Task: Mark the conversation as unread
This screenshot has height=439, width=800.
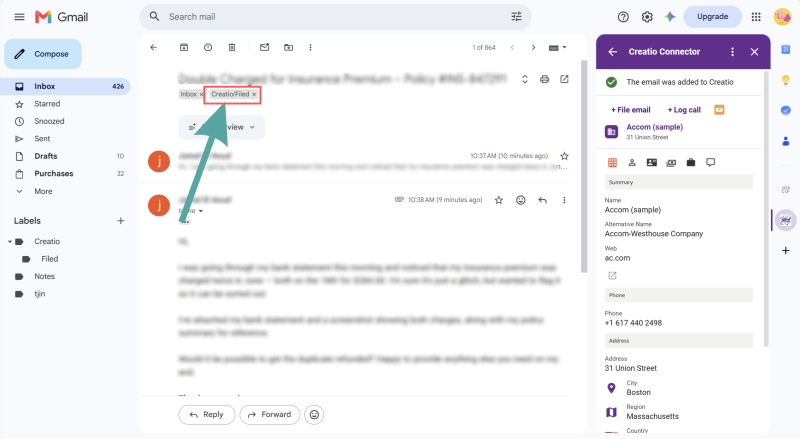Action: (264, 47)
